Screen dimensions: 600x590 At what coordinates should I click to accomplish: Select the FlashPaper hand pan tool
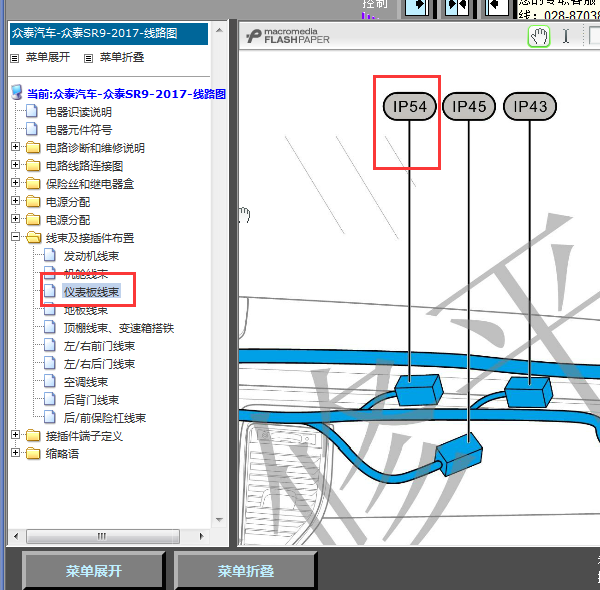click(539, 37)
